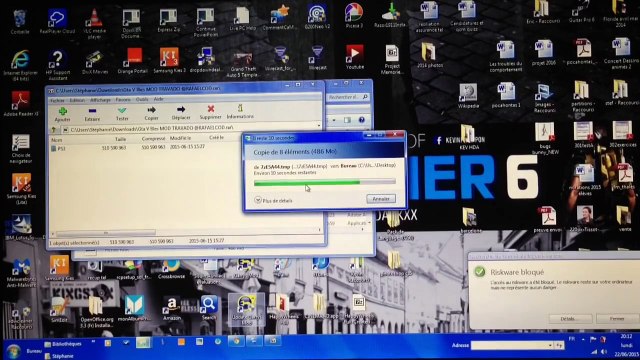Click the Explorer search box behind 7-Zip

point(348,97)
